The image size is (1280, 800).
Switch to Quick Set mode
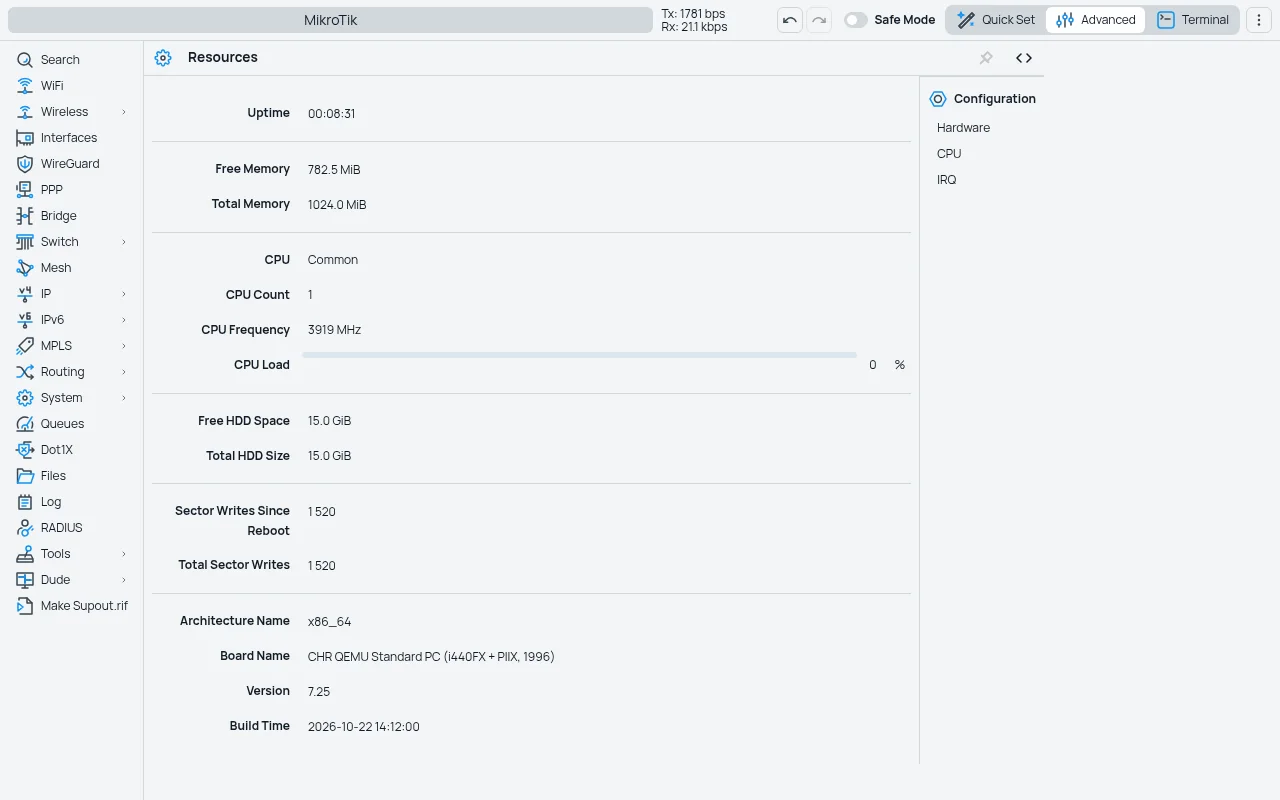(x=996, y=20)
